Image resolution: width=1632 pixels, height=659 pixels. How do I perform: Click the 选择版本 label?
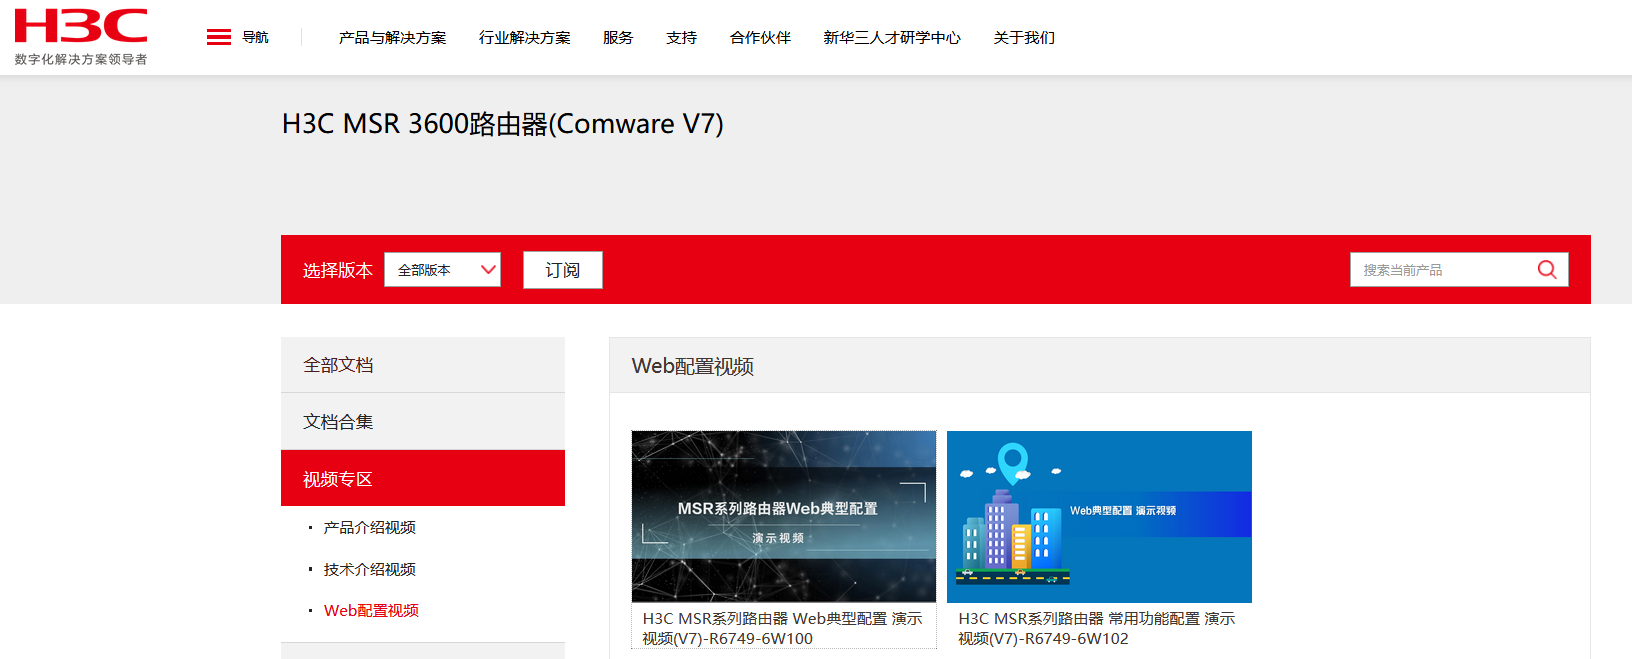pyautogui.click(x=338, y=270)
